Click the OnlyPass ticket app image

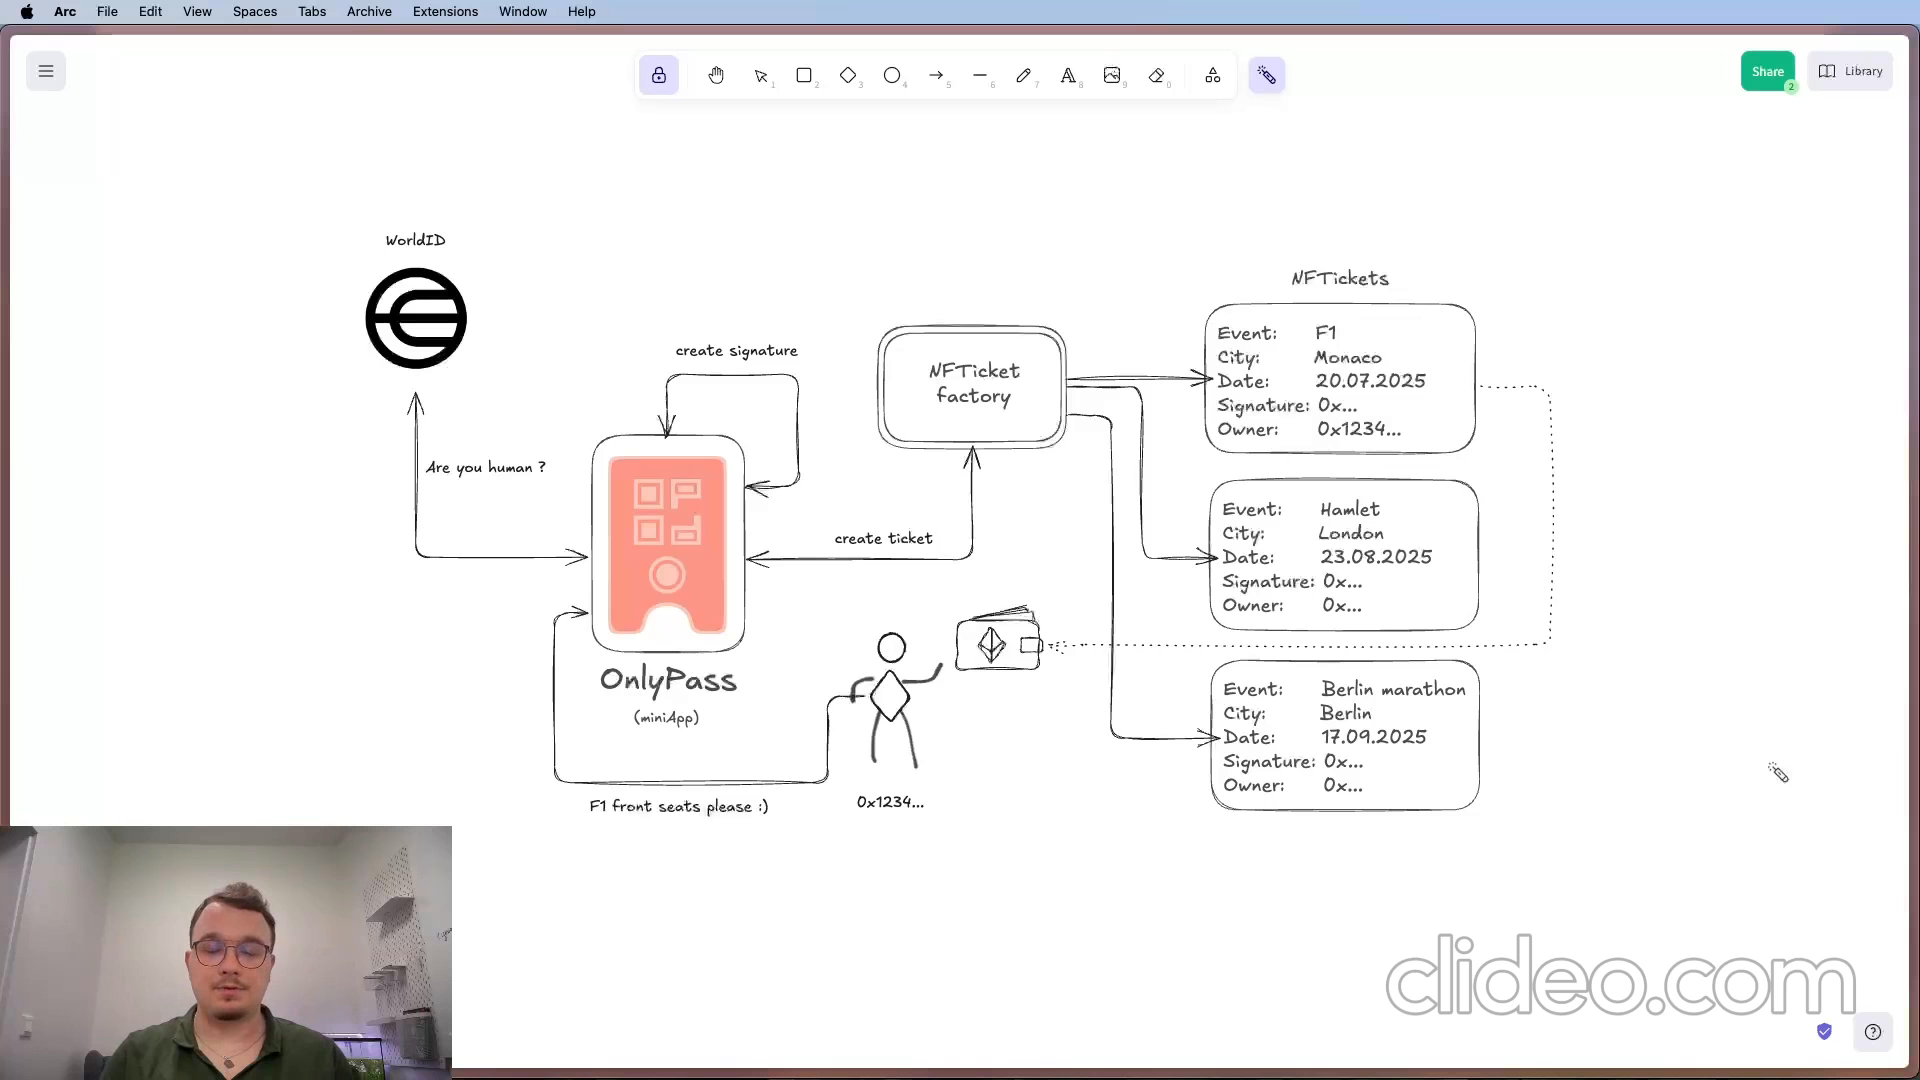[x=667, y=545]
